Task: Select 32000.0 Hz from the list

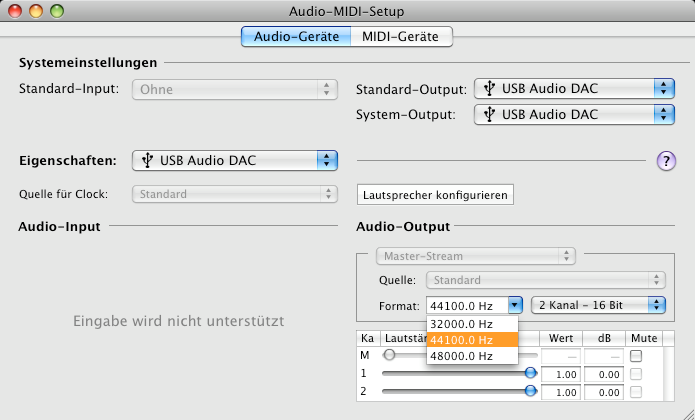Action: 472,324
